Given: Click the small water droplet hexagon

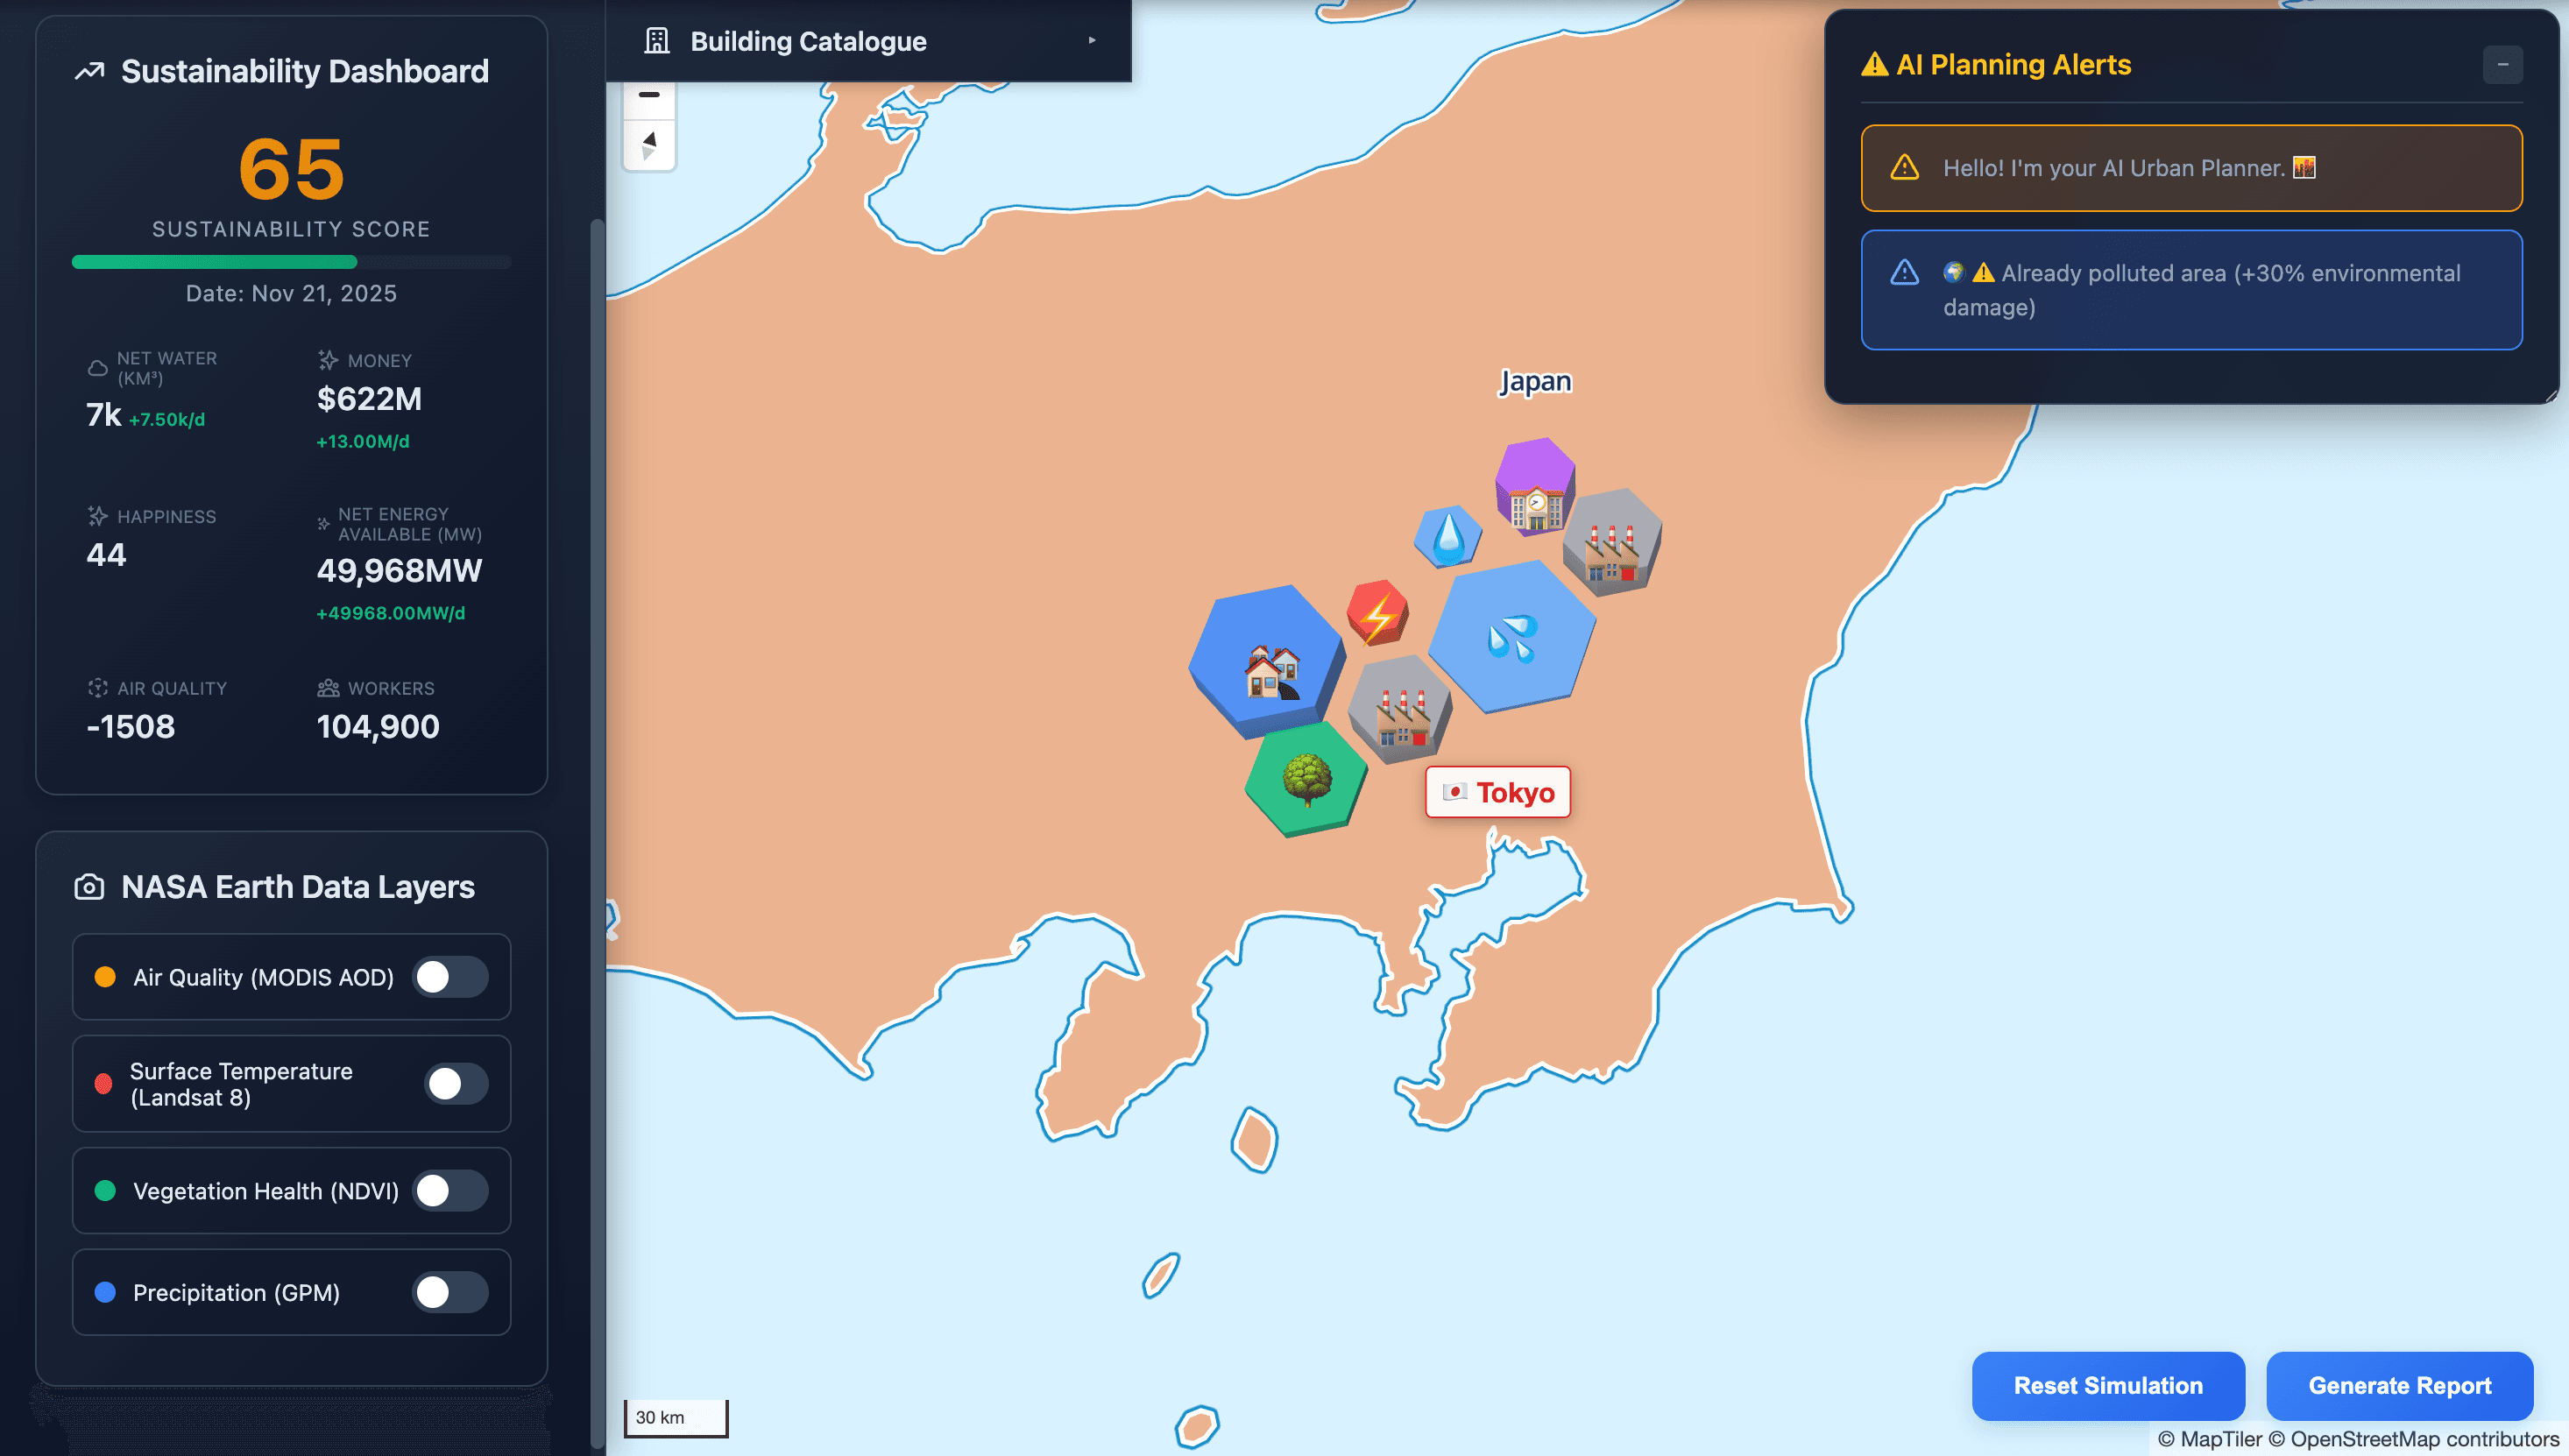Looking at the screenshot, I should 1447,537.
